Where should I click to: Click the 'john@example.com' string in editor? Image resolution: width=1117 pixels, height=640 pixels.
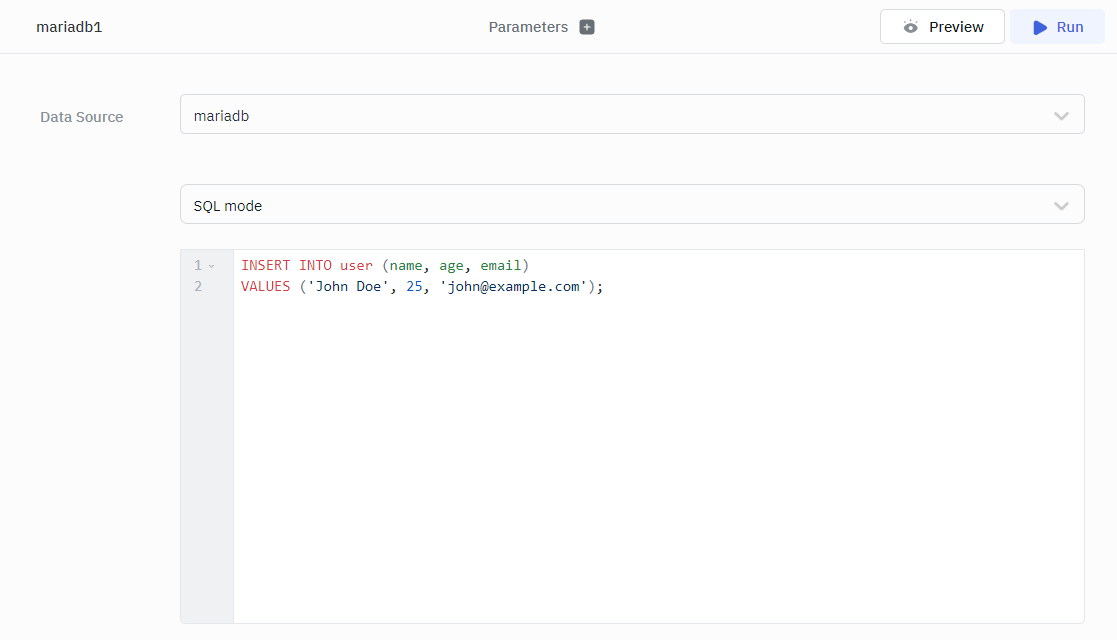point(513,287)
